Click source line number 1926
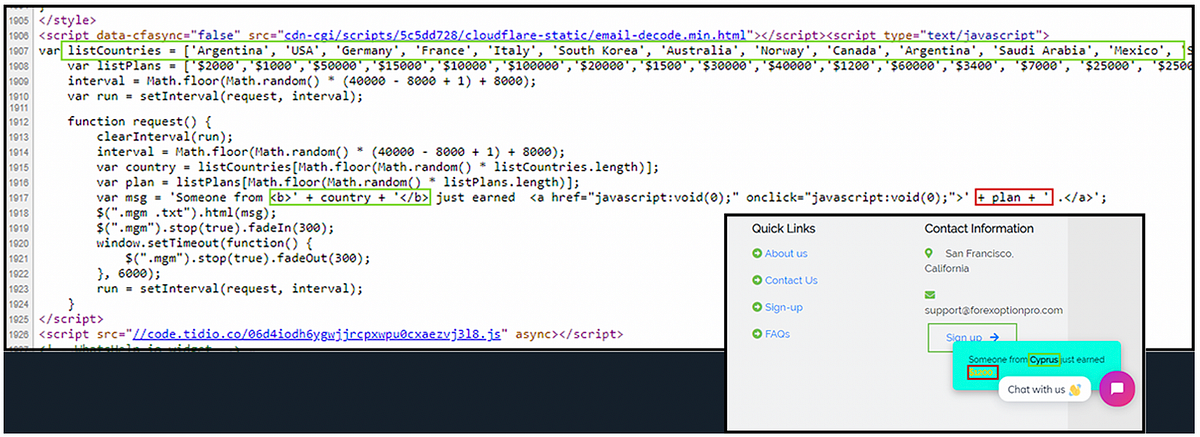The image size is (1200, 437). click(x=17, y=334)
